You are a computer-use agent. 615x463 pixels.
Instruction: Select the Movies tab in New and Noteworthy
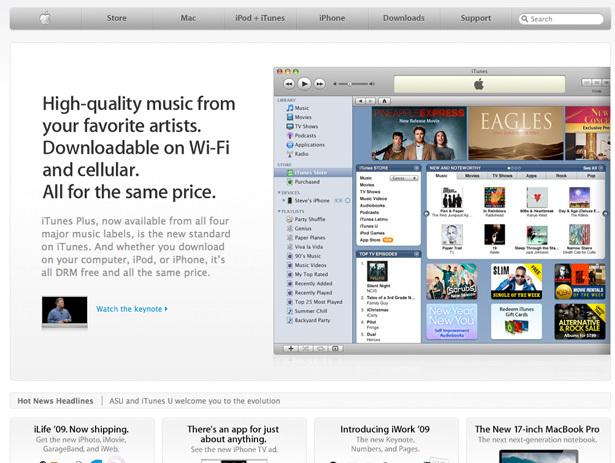point(472,176)
